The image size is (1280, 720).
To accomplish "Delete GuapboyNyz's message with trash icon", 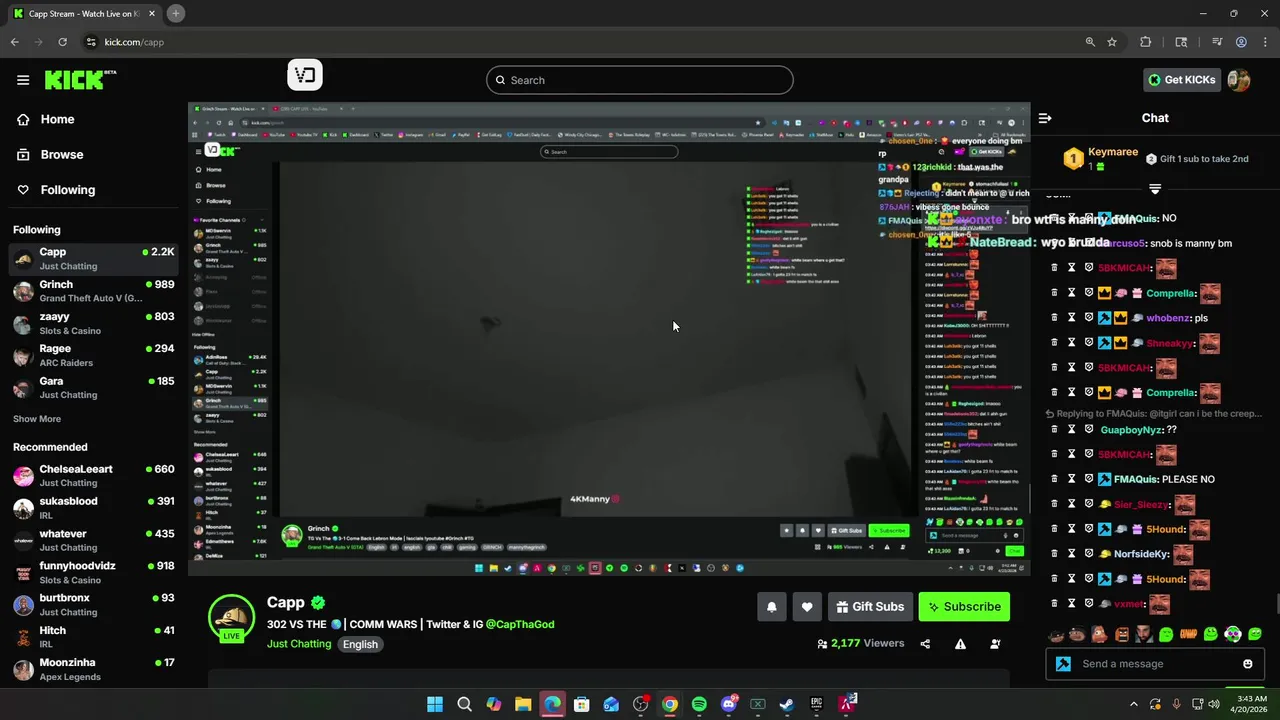I will [1054, 429].
